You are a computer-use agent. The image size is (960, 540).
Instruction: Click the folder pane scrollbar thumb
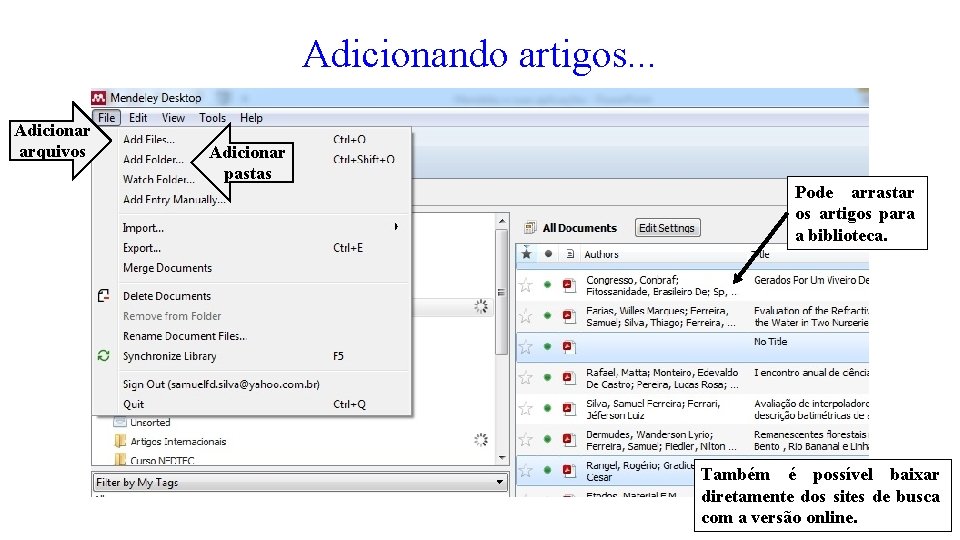coord(502,292)
